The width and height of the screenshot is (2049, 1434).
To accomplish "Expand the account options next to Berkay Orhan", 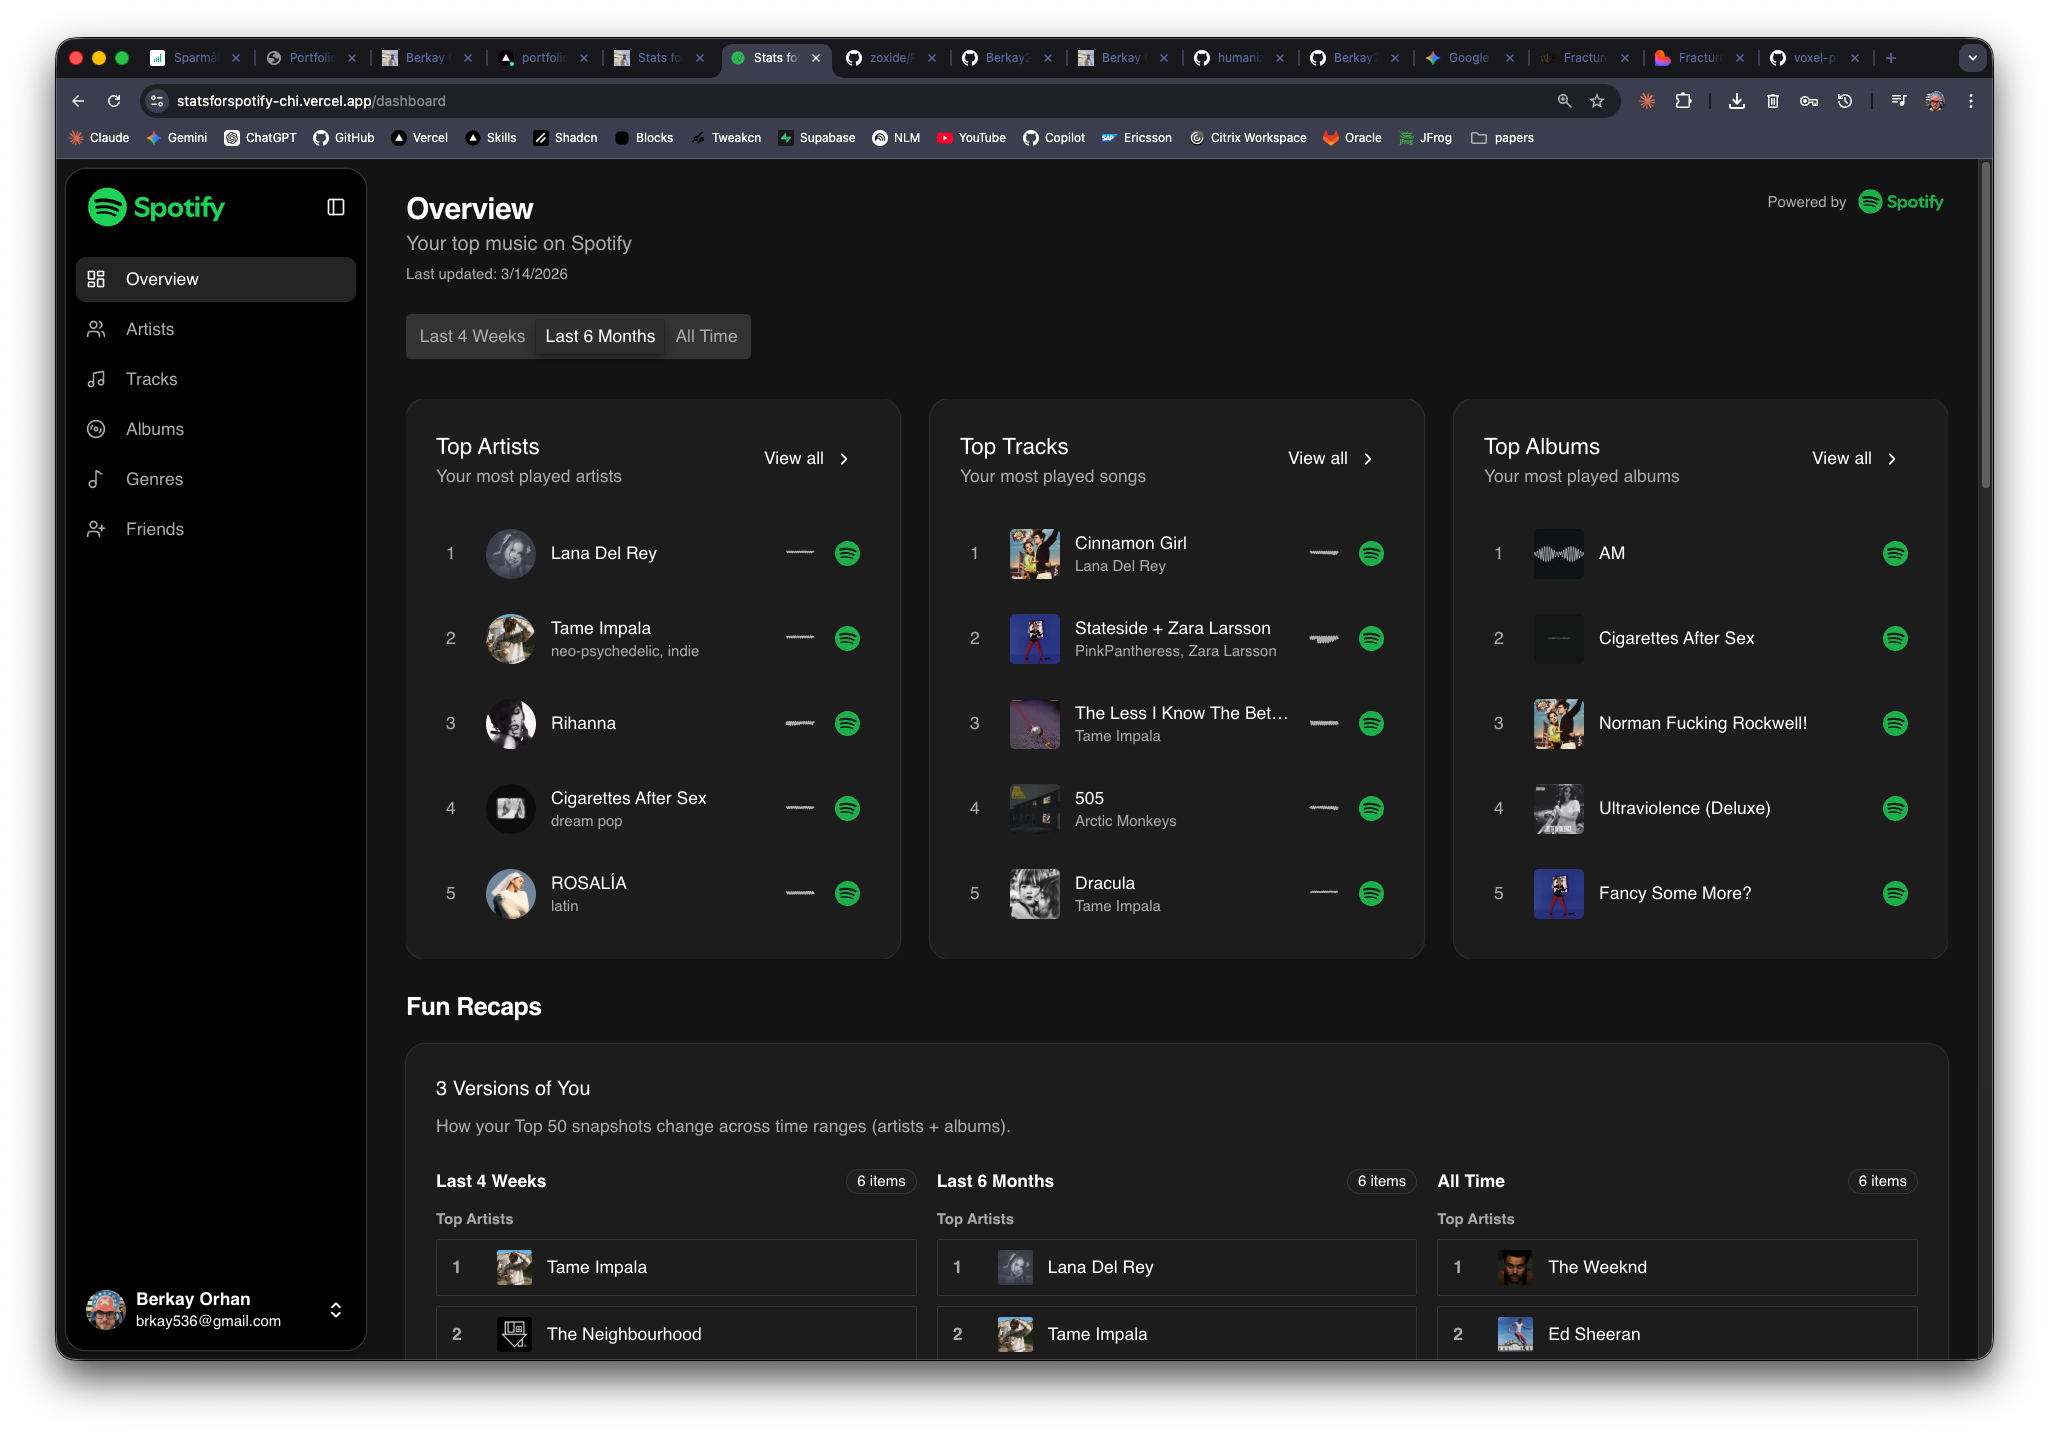I will coord(336,1310).
